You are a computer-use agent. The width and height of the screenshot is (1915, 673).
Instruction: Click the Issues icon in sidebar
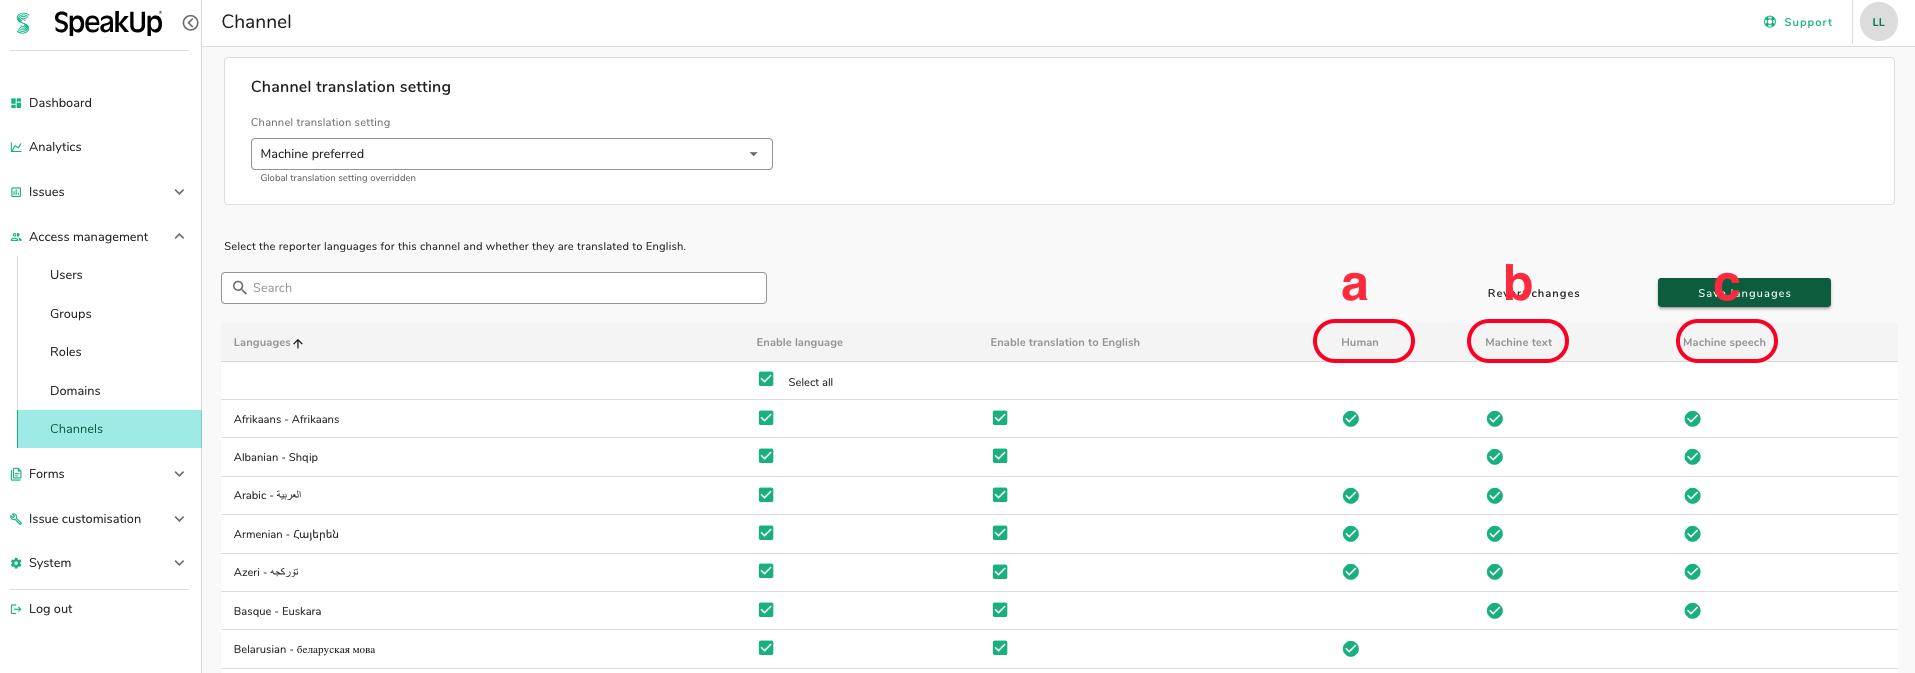coord(16,192)
